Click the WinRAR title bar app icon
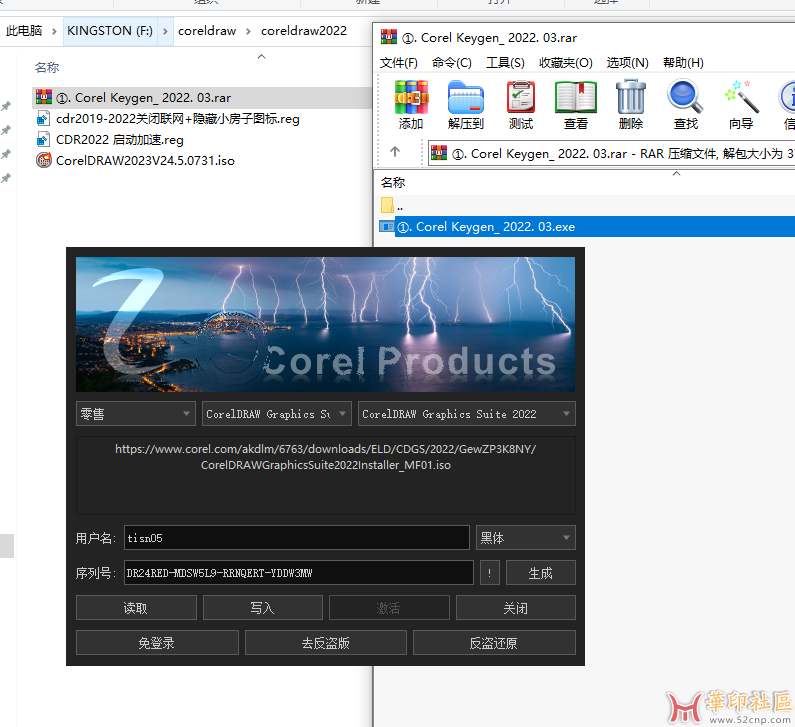The height and width of the screenshot is (727, 795). click(389, 37)
